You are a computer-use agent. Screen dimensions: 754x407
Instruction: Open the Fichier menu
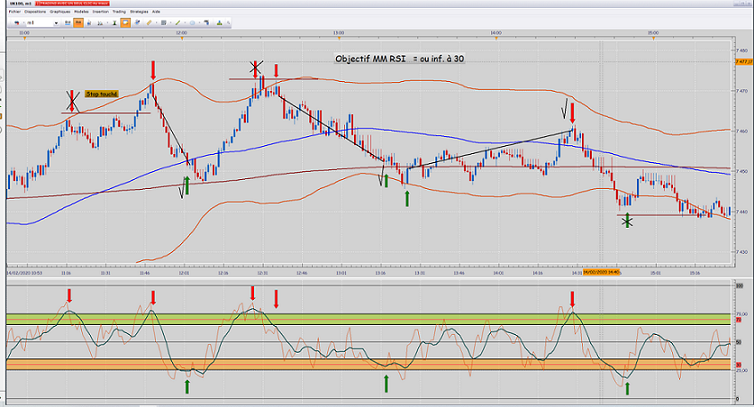point(14,11)
